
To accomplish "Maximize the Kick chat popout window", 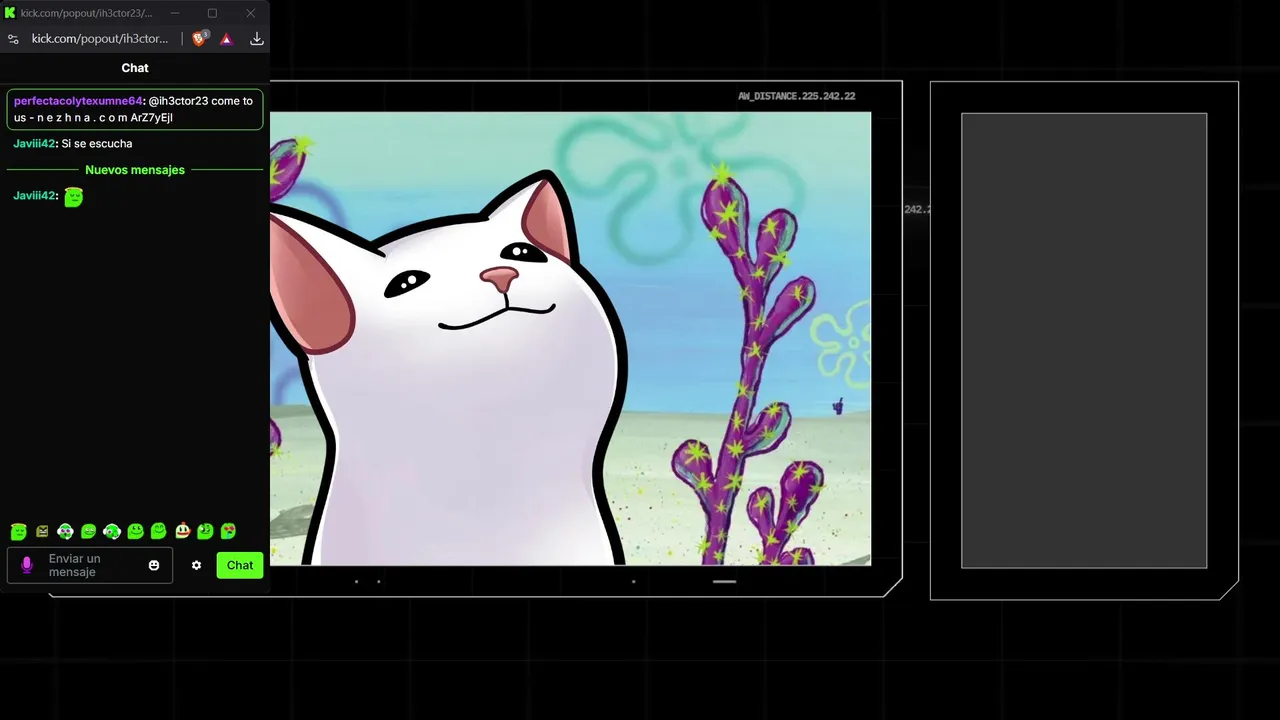I will coord(212,13).
